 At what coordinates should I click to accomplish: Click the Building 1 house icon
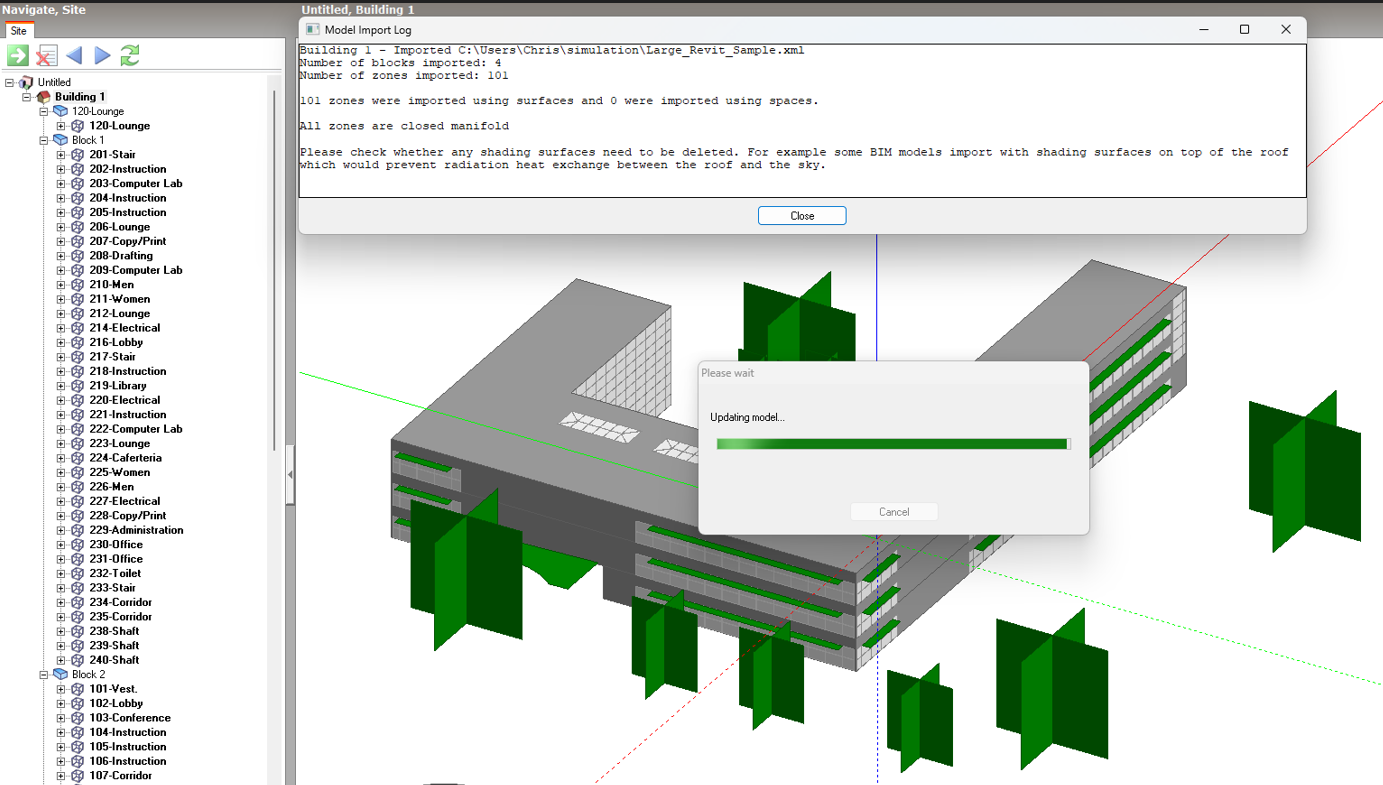(43, 97)
